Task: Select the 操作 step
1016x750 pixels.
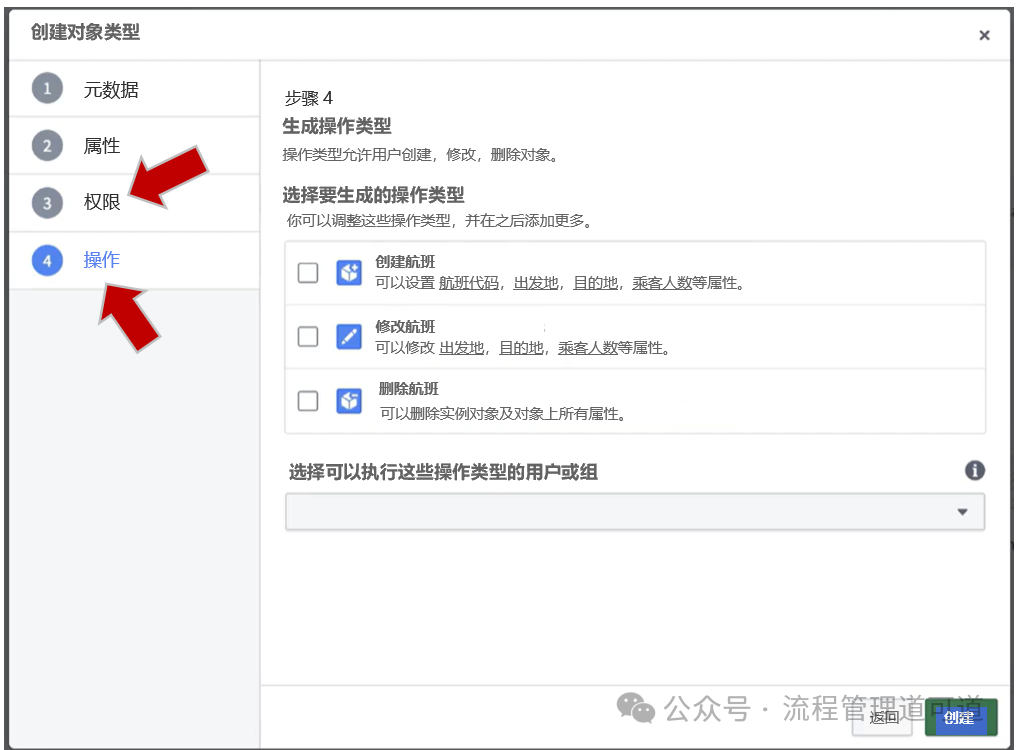Action: click(x=102, y=260)
